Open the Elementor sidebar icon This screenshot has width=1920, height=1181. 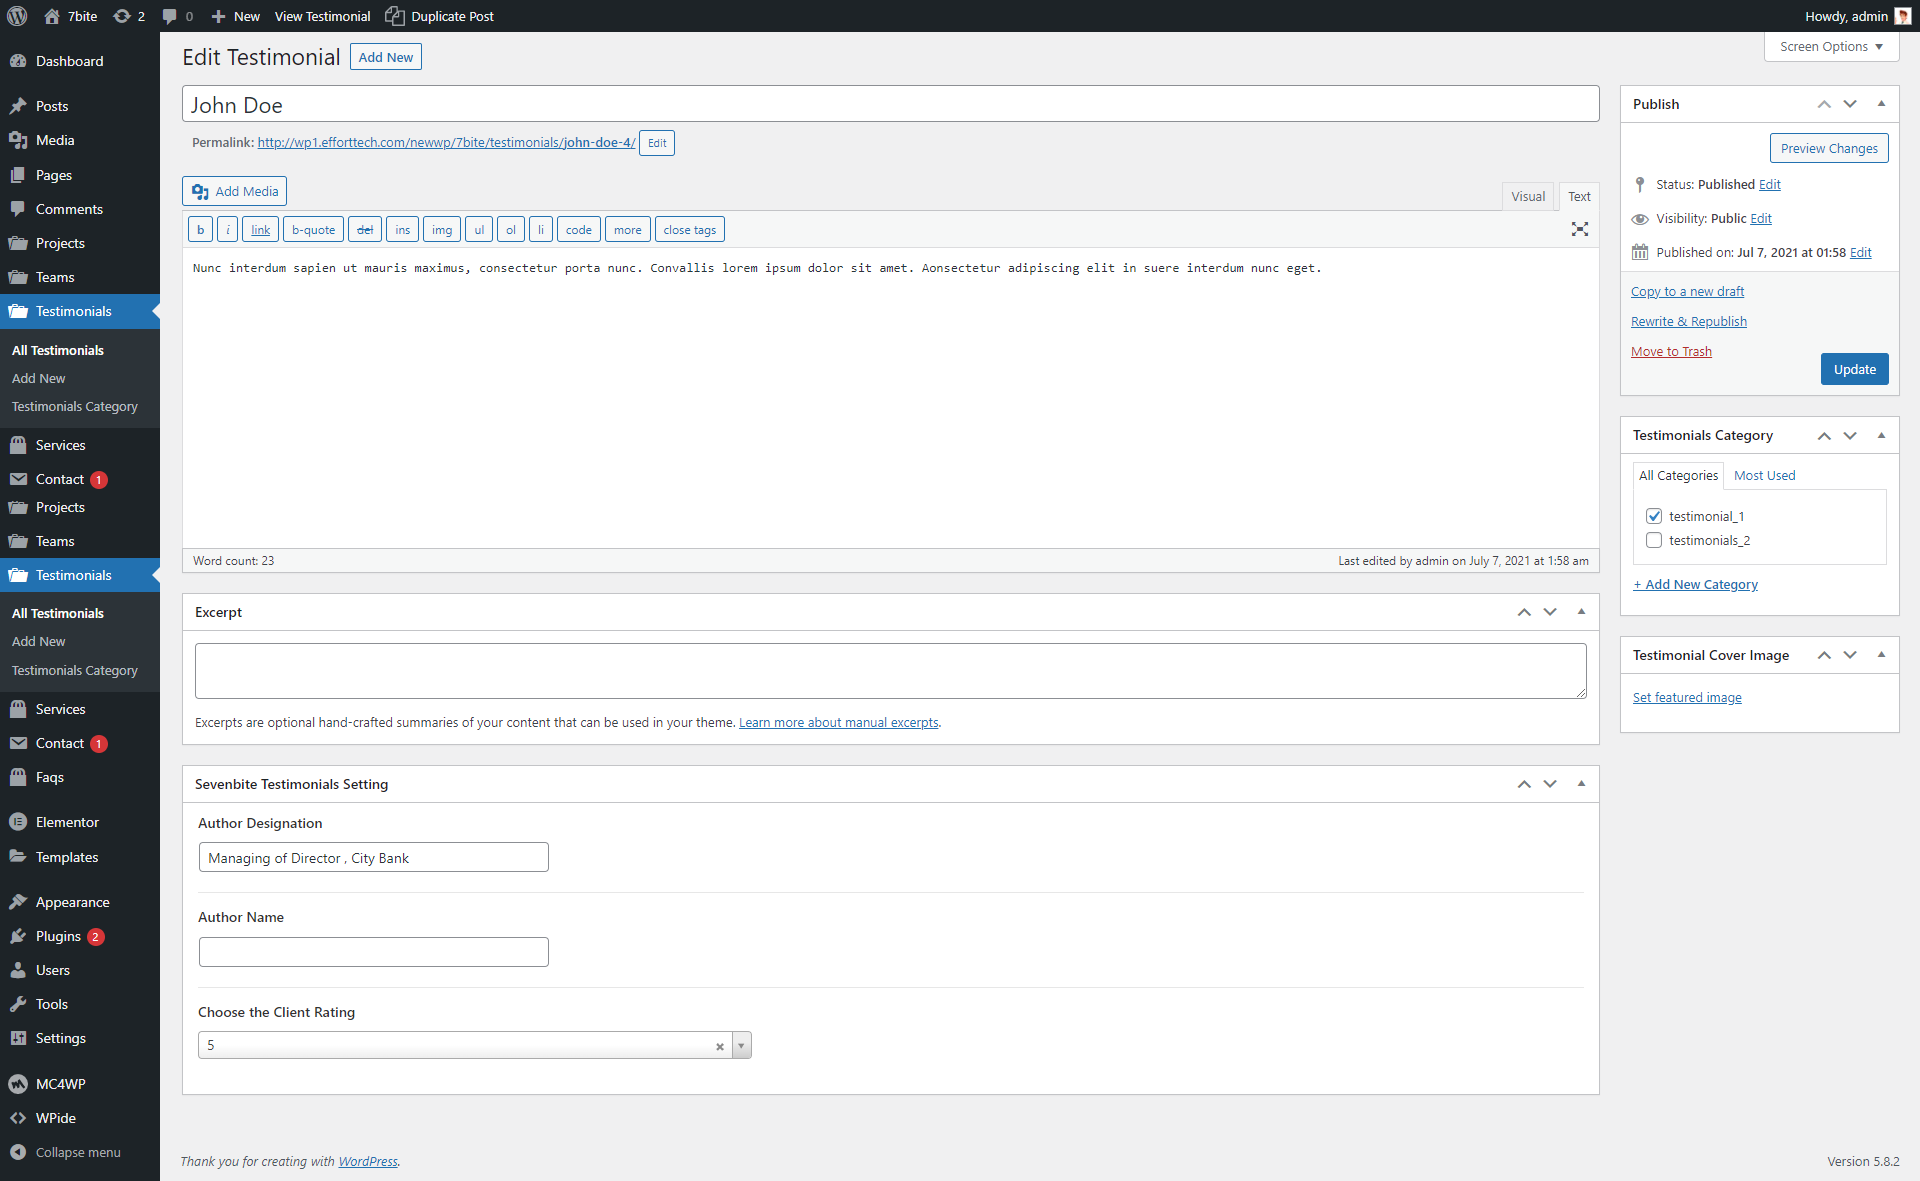(18, 822)
